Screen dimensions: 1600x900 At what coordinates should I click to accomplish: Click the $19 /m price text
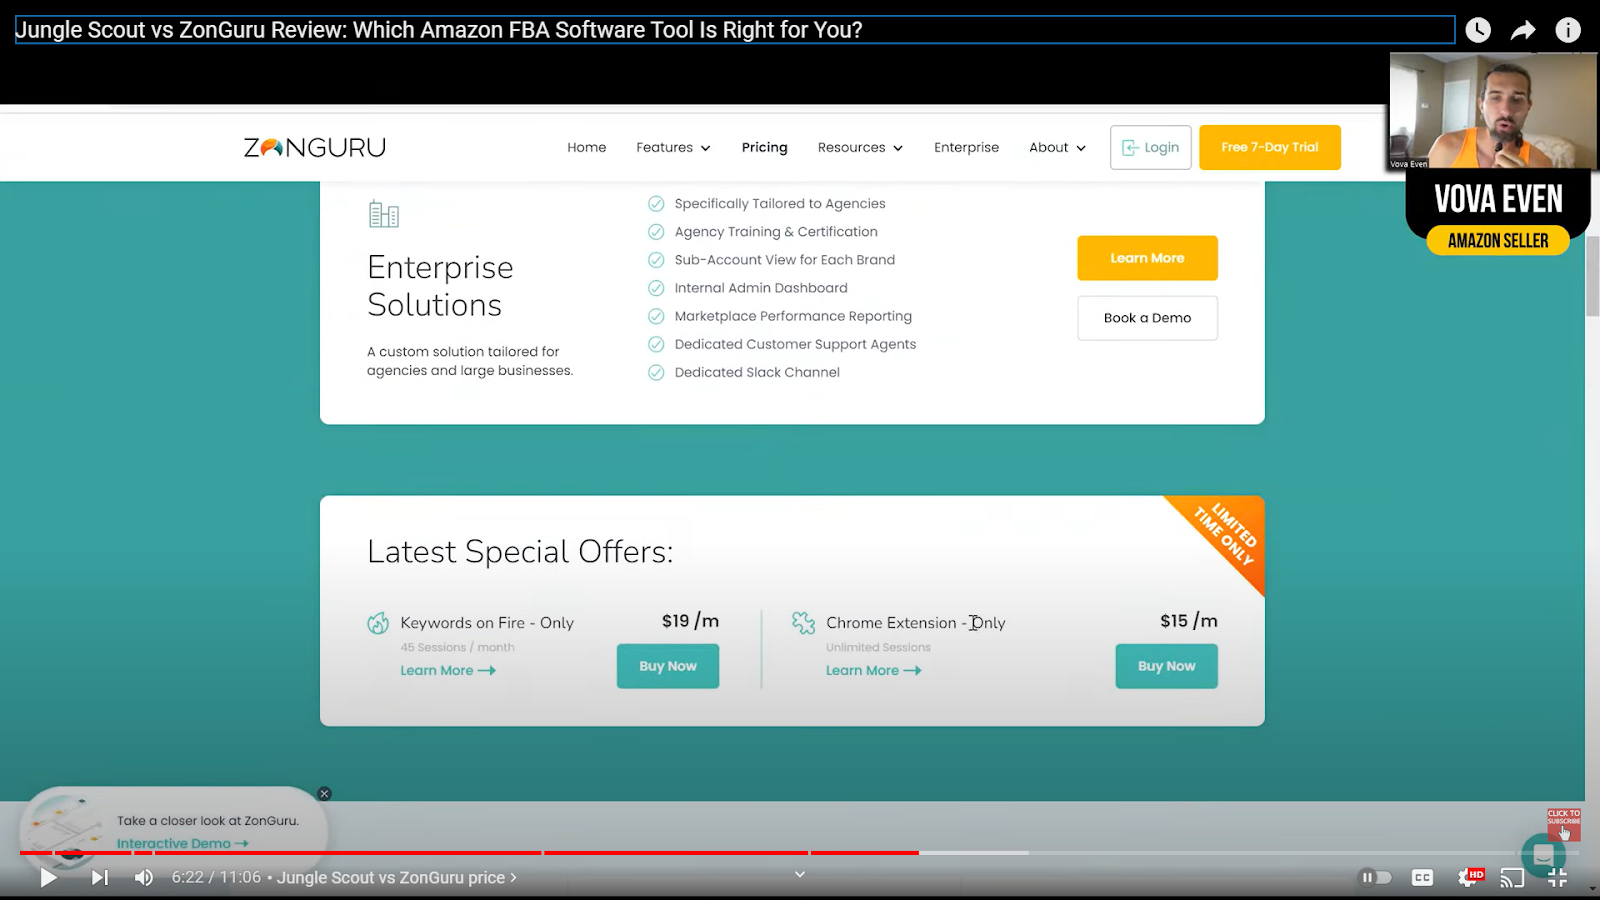(690, 621)
